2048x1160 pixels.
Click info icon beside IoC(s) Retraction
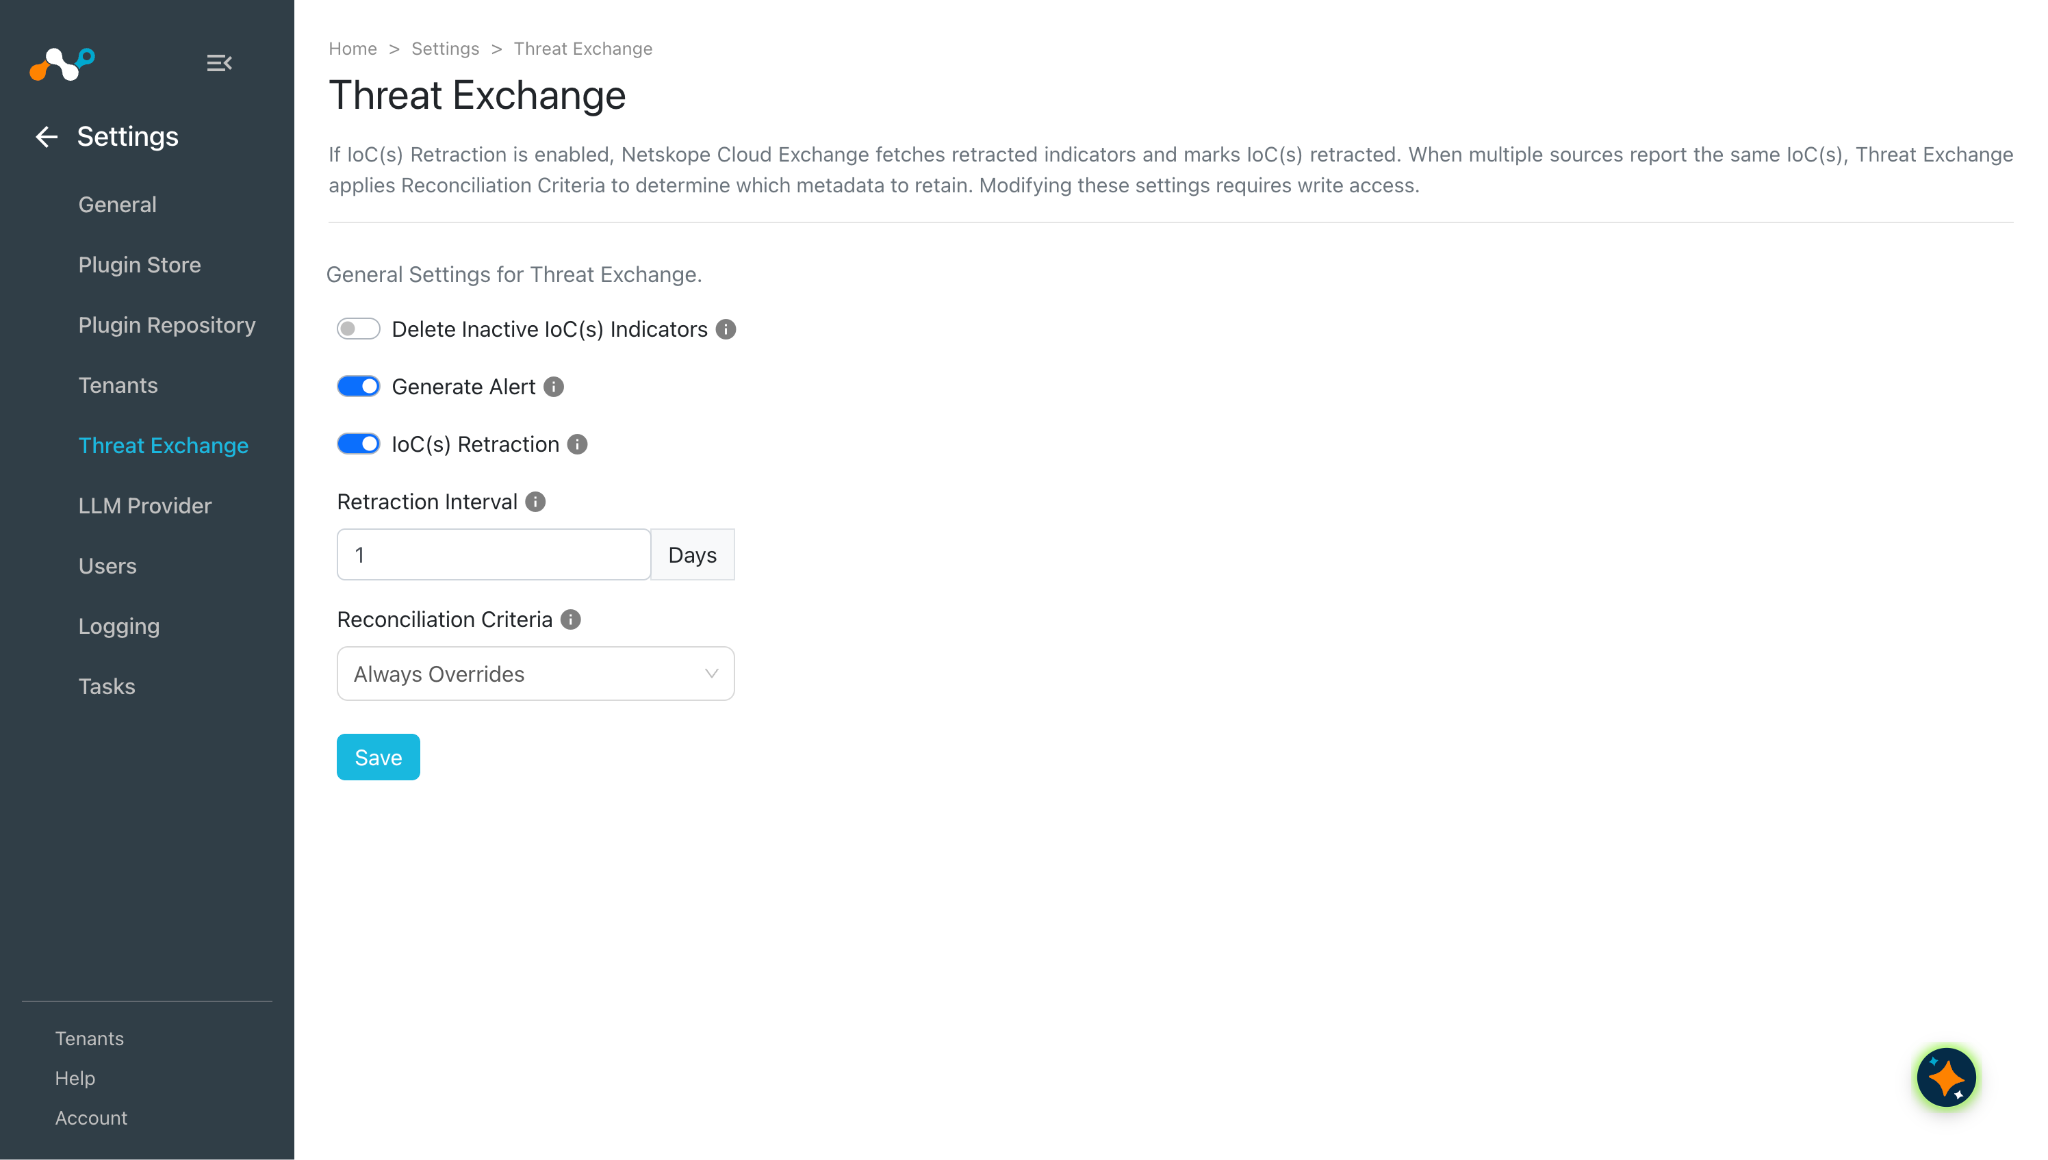point(577,444)
